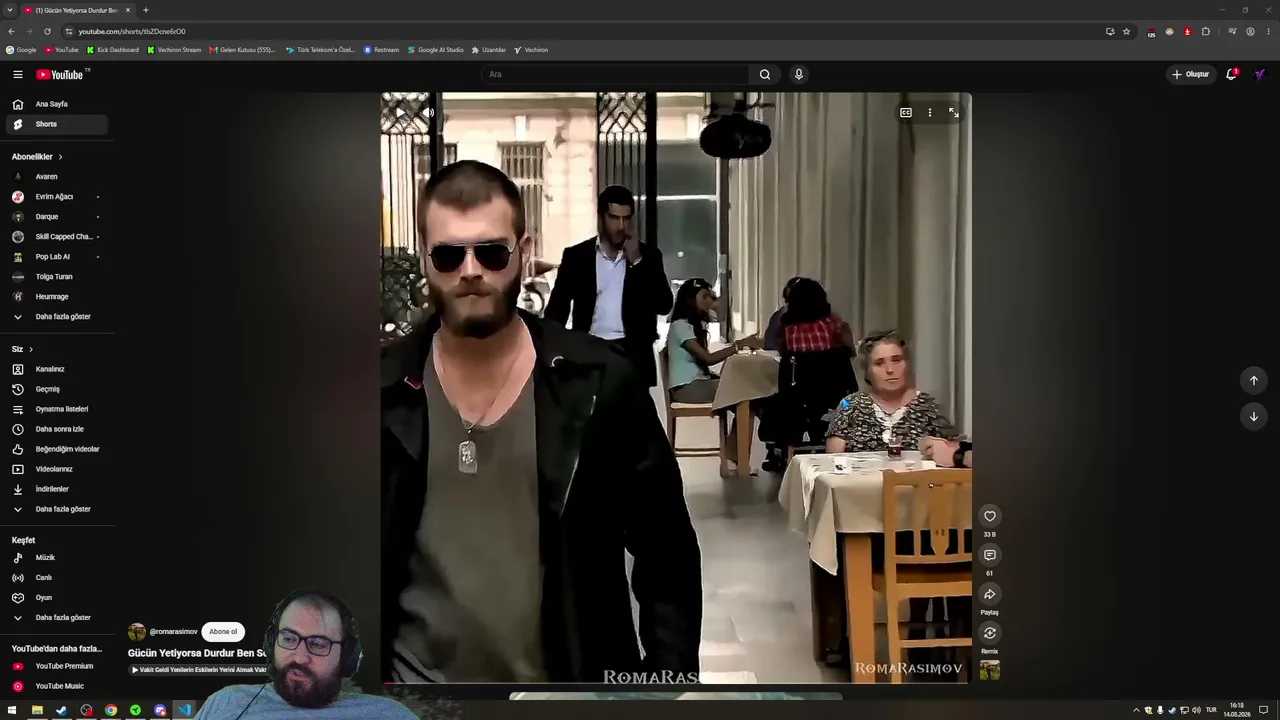
Task: Select Shorts in the sidebar
Action: [56, 124]
